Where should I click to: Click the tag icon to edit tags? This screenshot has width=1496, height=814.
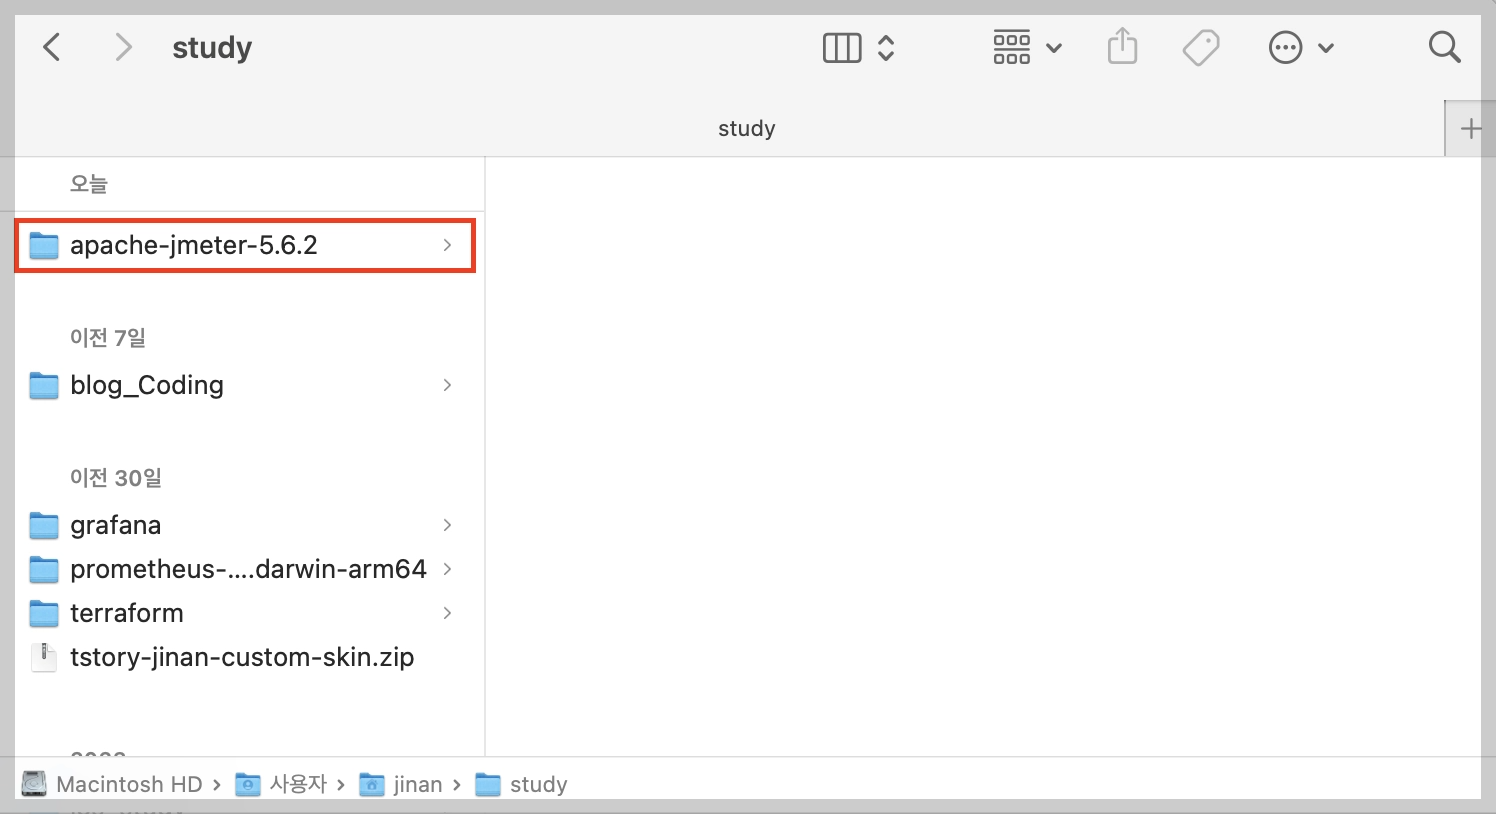(1201, 47)
